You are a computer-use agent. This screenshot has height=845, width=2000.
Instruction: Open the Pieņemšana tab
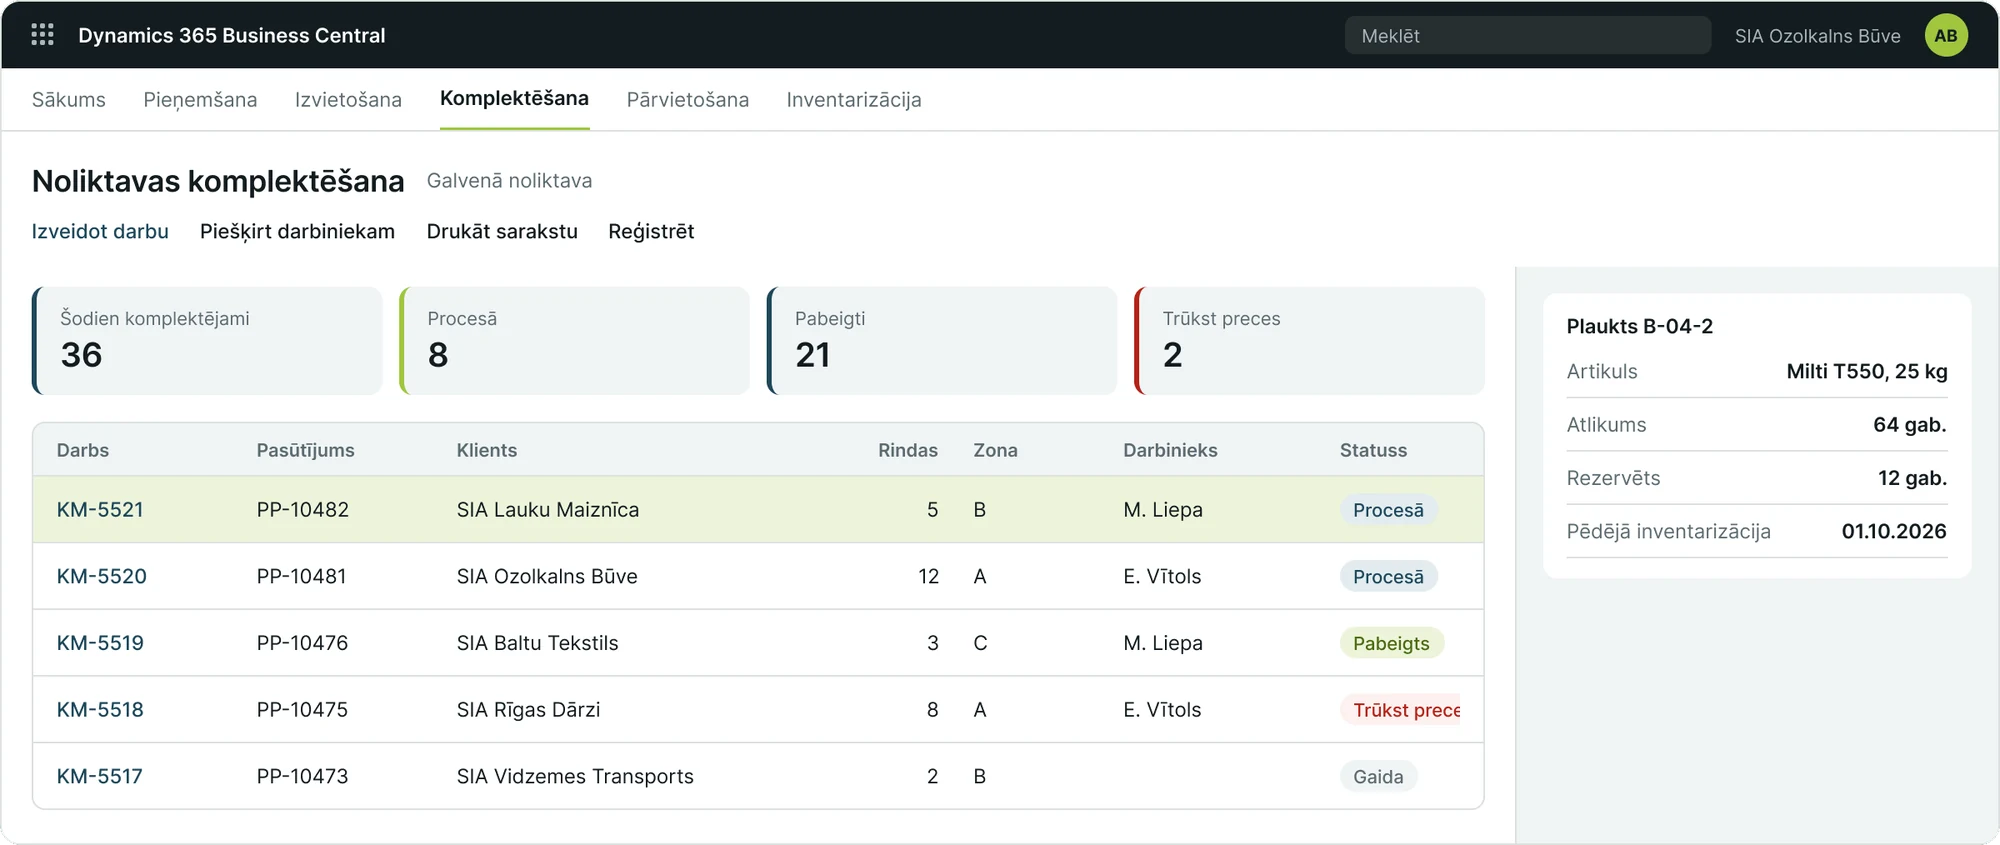200,100
